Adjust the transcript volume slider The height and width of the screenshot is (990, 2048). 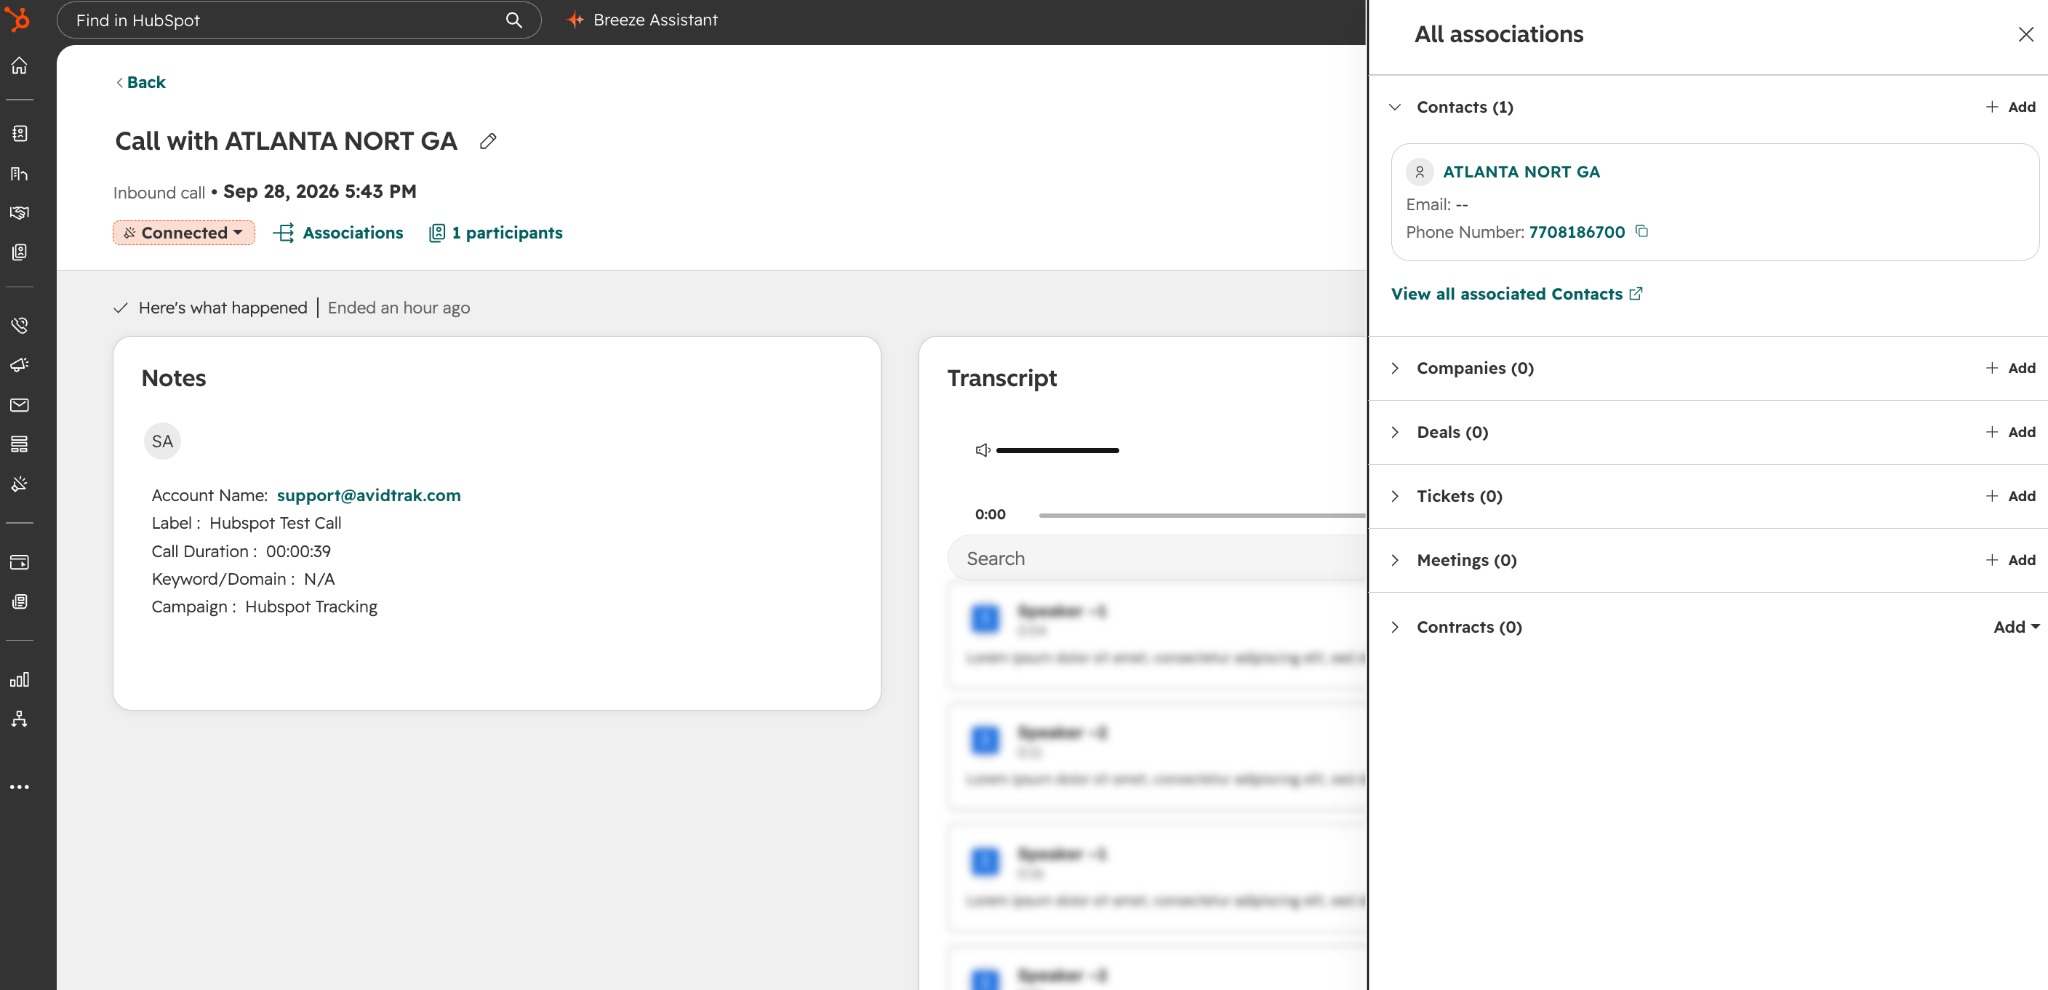(1057, 450)
